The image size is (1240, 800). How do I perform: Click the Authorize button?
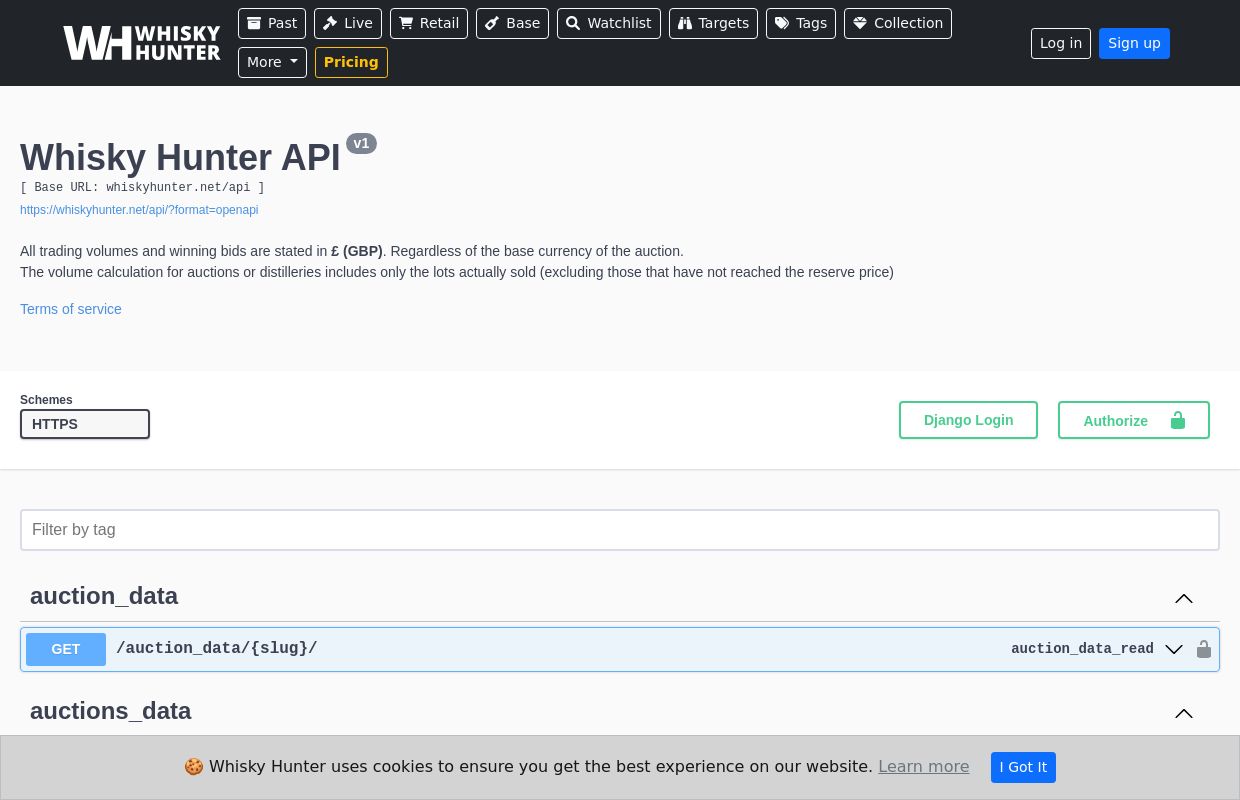point(1134,420)
